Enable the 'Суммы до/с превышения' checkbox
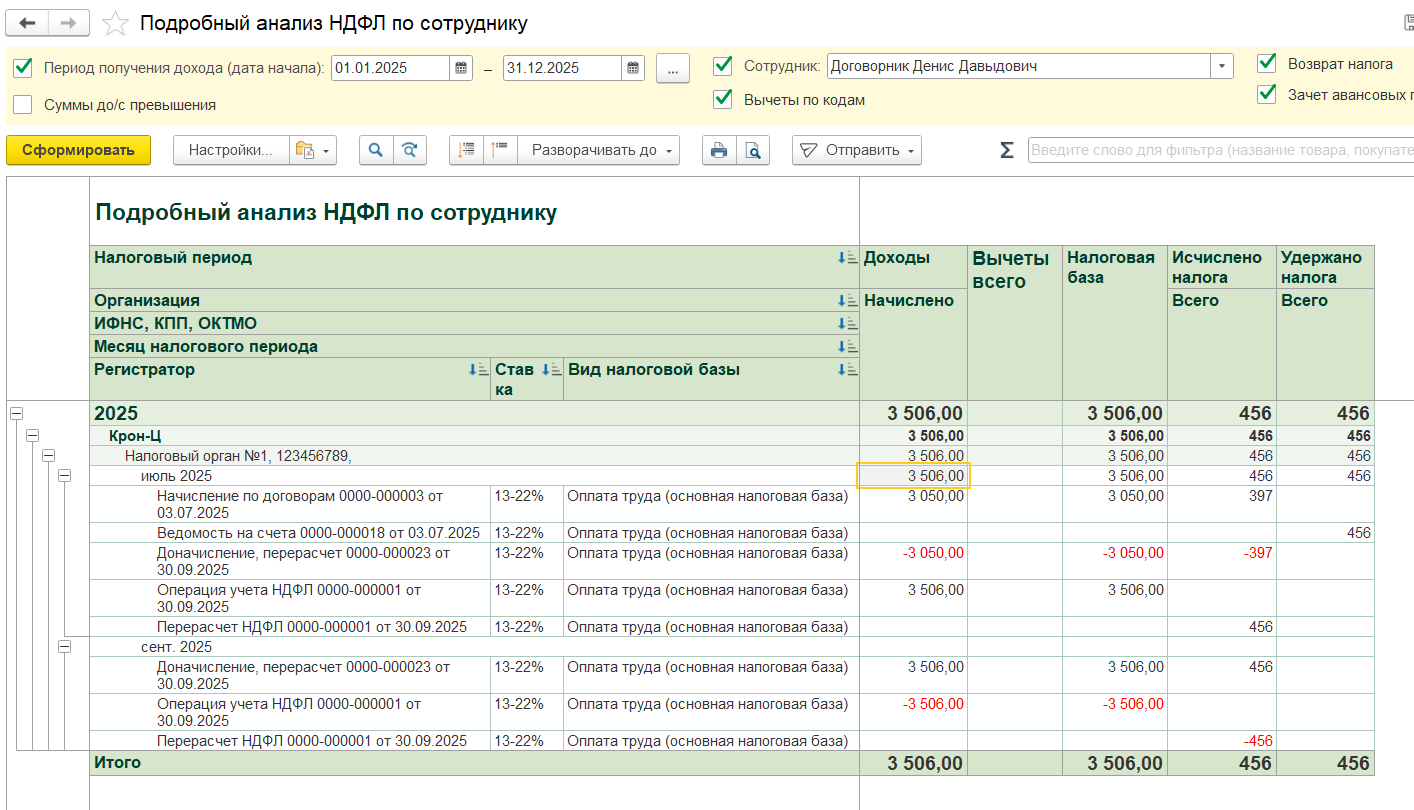 pyautogui.click(x=23, y=104)
